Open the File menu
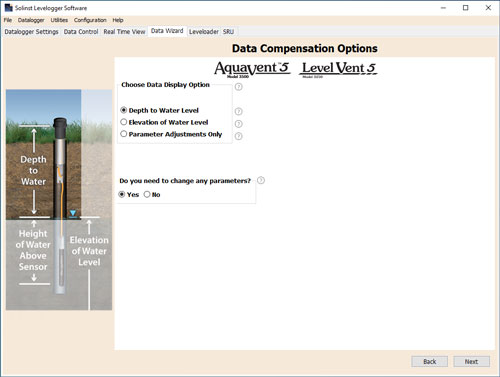Image resolution: width=500 pixels, height=377 pixels. [8, 20]
